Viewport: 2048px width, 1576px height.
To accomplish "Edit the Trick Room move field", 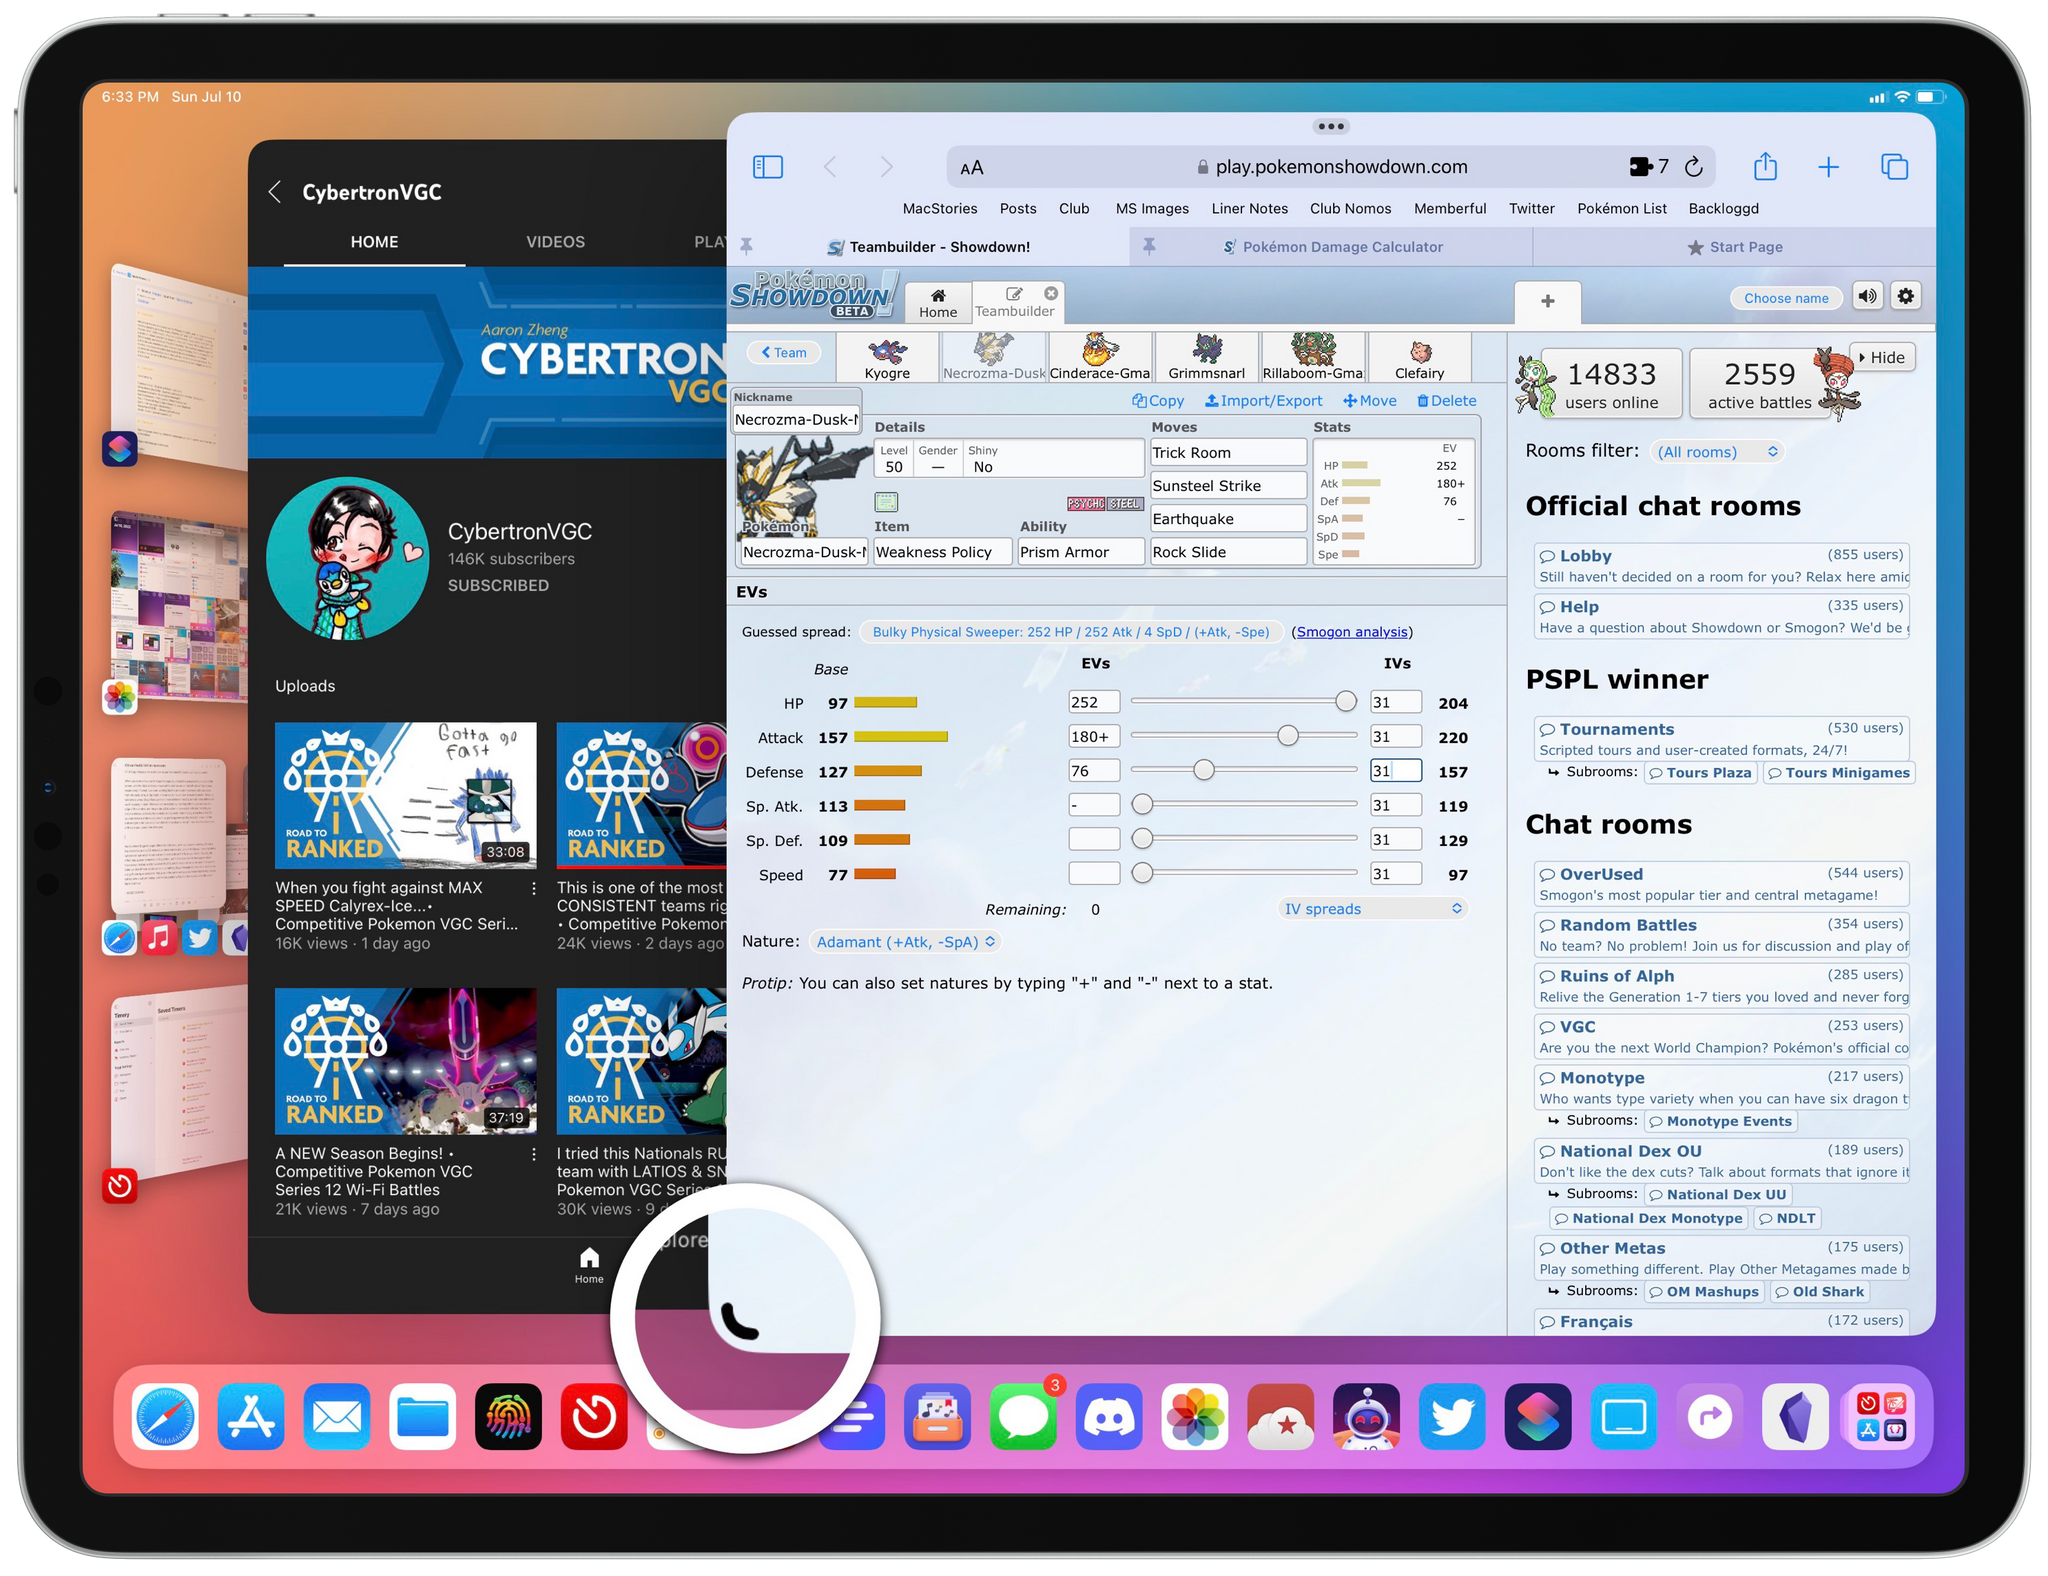I will pos(1229,453).
